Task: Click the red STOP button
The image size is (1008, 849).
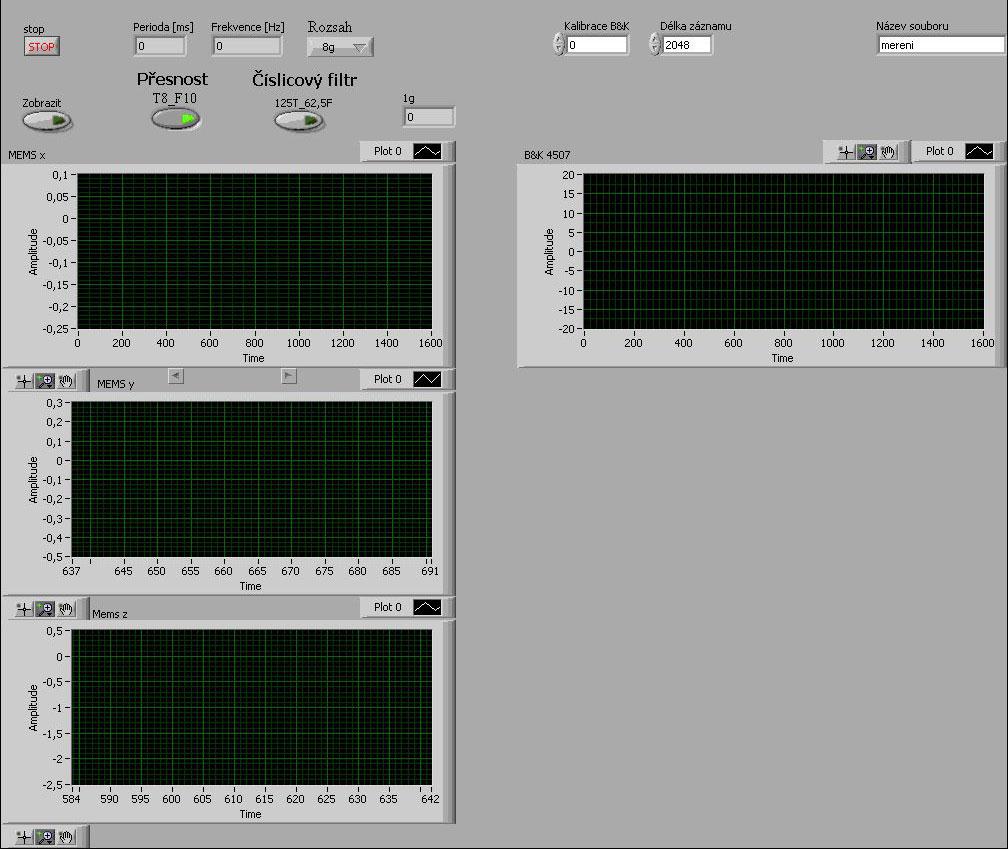Action: click(x=42, y=46)
